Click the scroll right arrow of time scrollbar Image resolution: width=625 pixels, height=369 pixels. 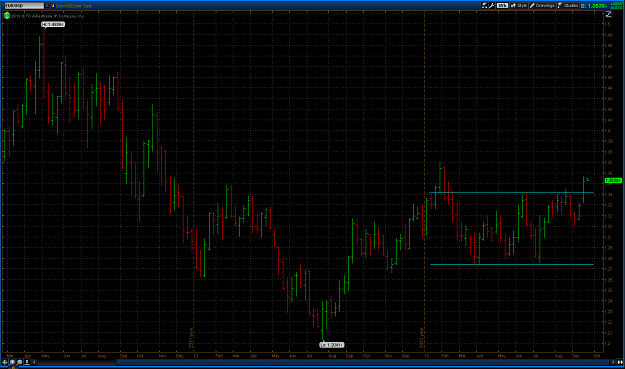point(613,362)
